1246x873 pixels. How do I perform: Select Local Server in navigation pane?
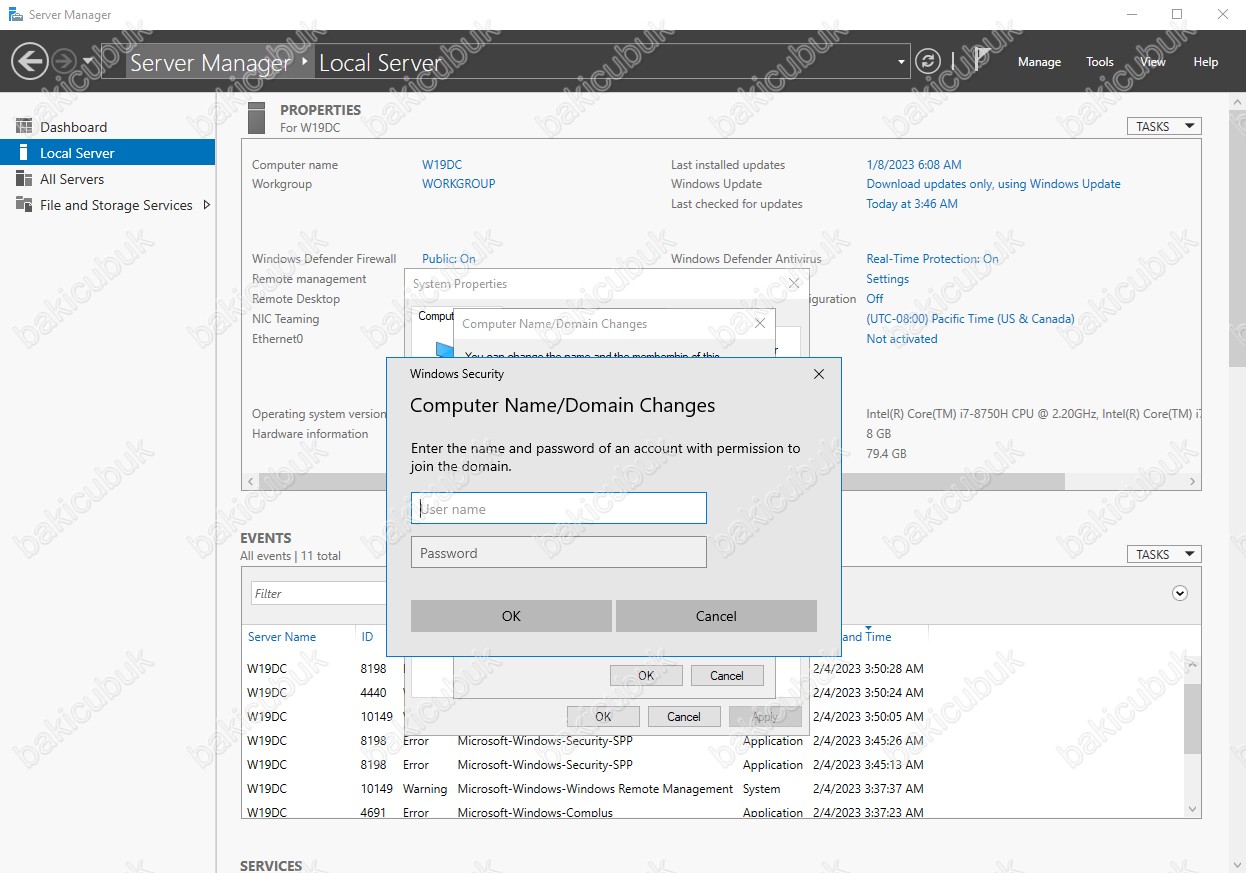pyautogui.click(x=77, y=153)
